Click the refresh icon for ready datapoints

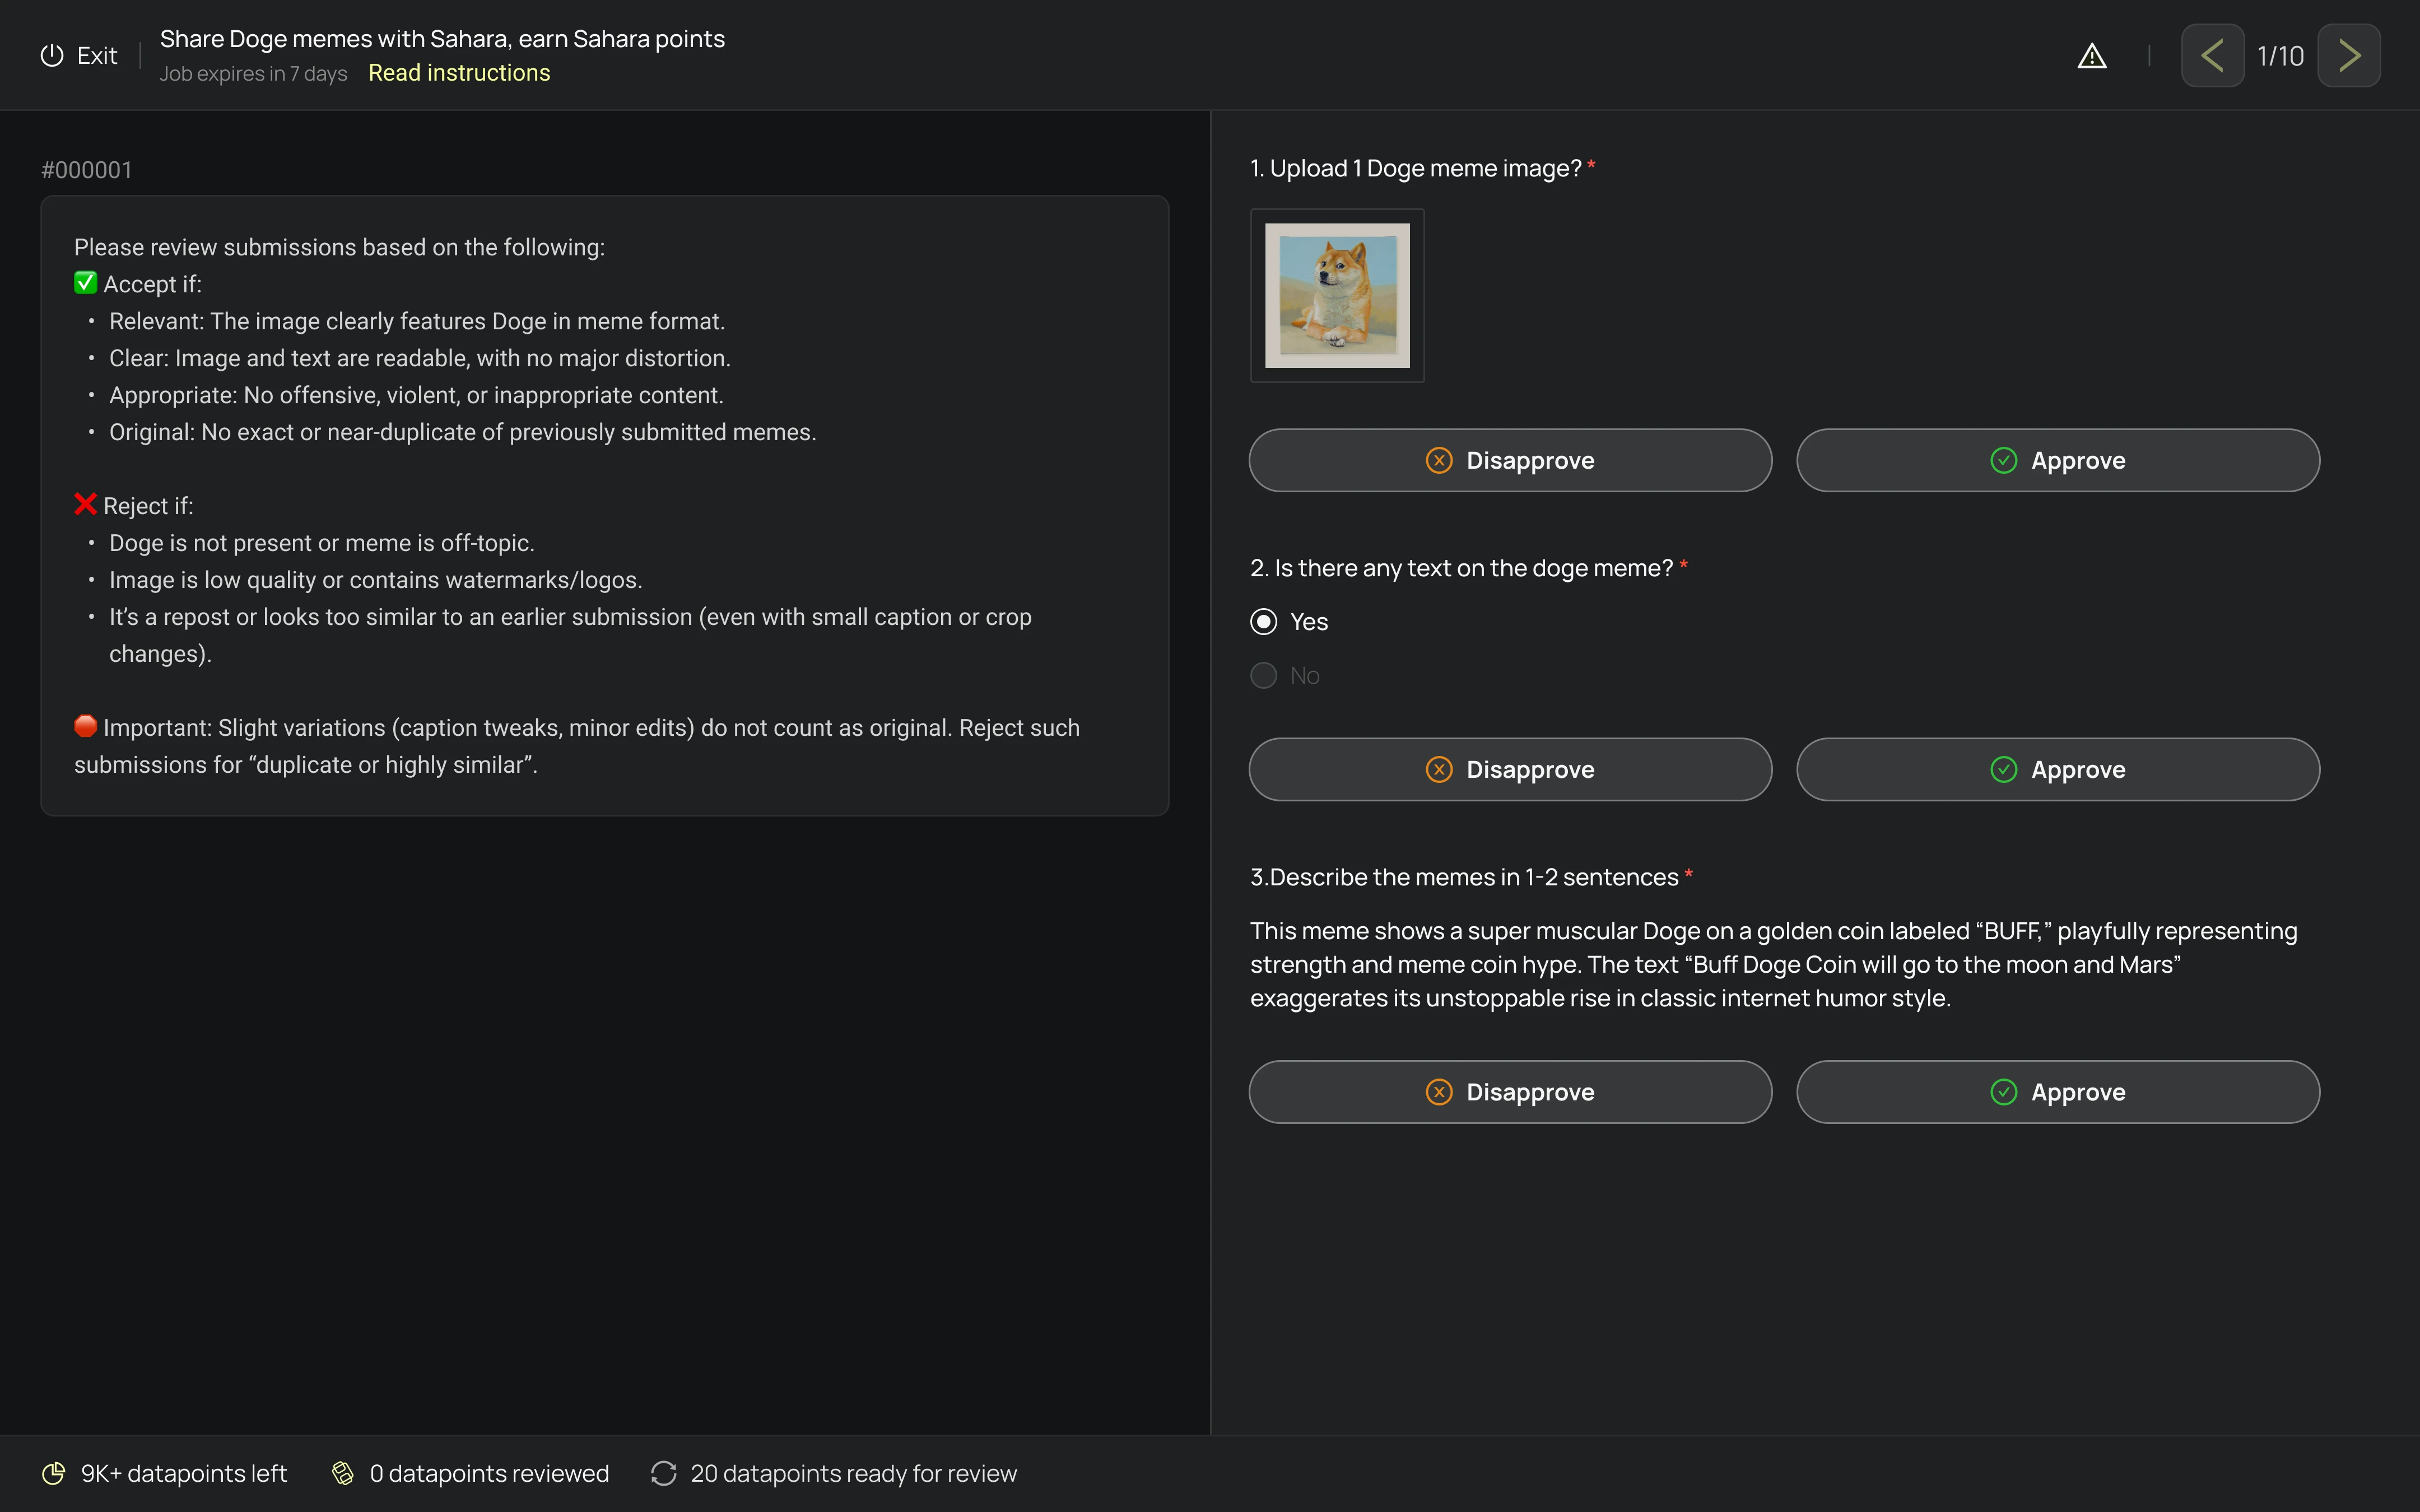pyautogui.click(x=664, y=1473)
